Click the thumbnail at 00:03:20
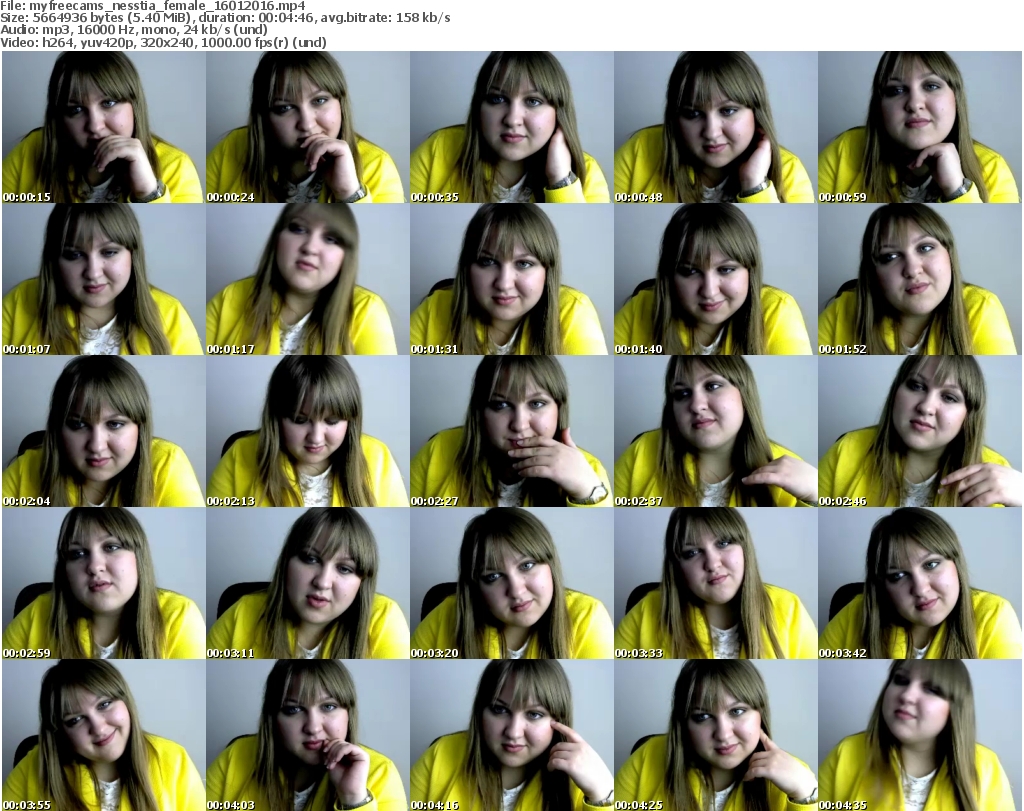This screenshot has width=1024, height=811. pos(511,583)
